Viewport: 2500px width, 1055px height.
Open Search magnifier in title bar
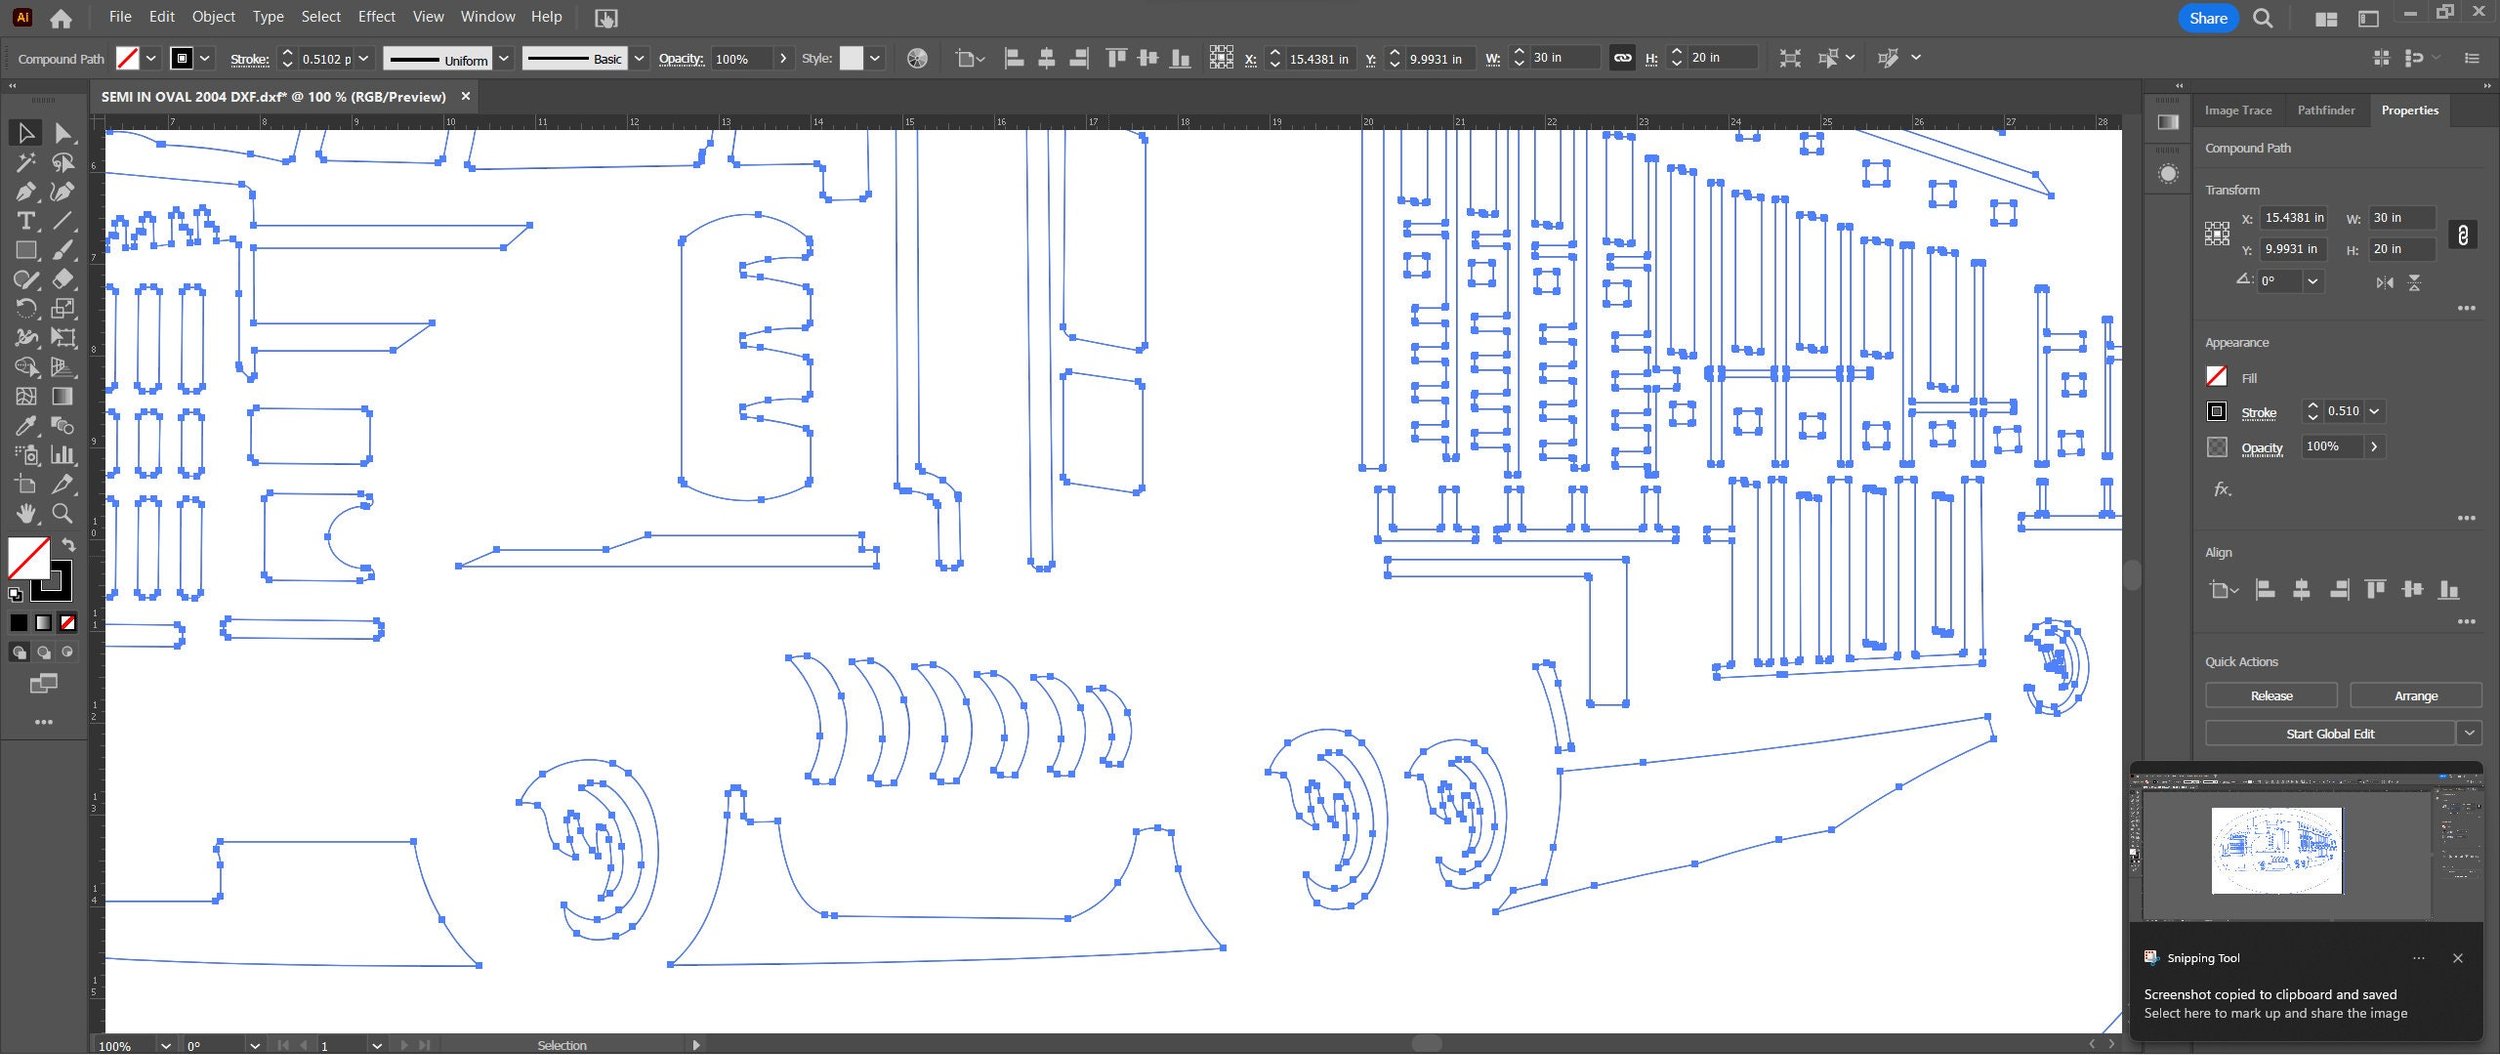[2263, 18]
